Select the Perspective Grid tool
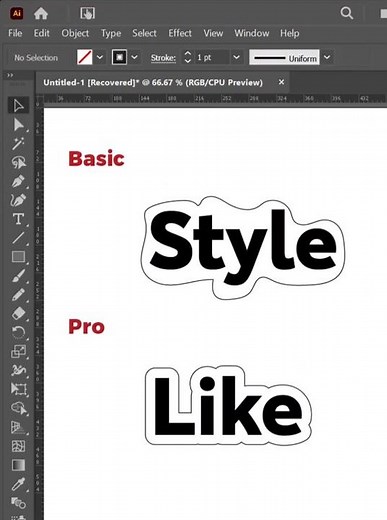The height and width of the screenshot is (520, 387). (x=18, y=427)
